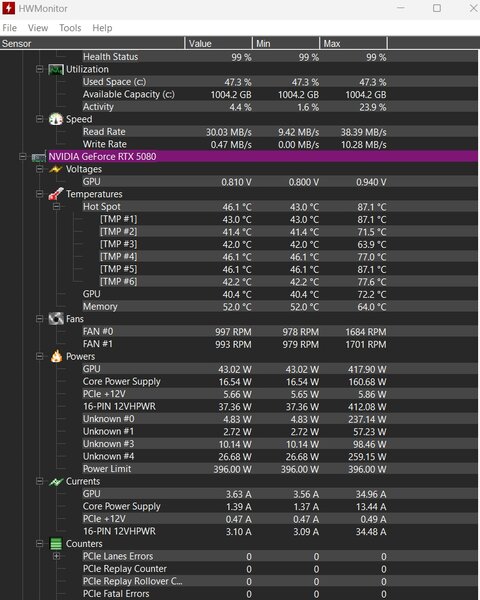The image size is (480, 600).
Task: Maximize the HWMonitor window
Action: [437, 8]
